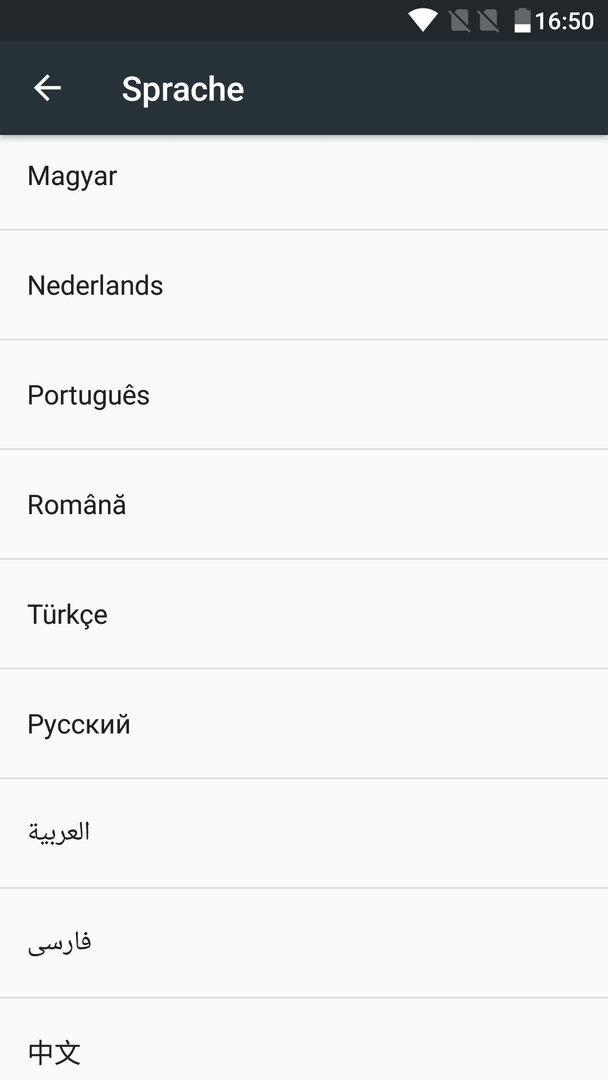The height and width of the screenshot is (1080, 608).
Task: Go back using the arrow icon
Action: point(48,88)
